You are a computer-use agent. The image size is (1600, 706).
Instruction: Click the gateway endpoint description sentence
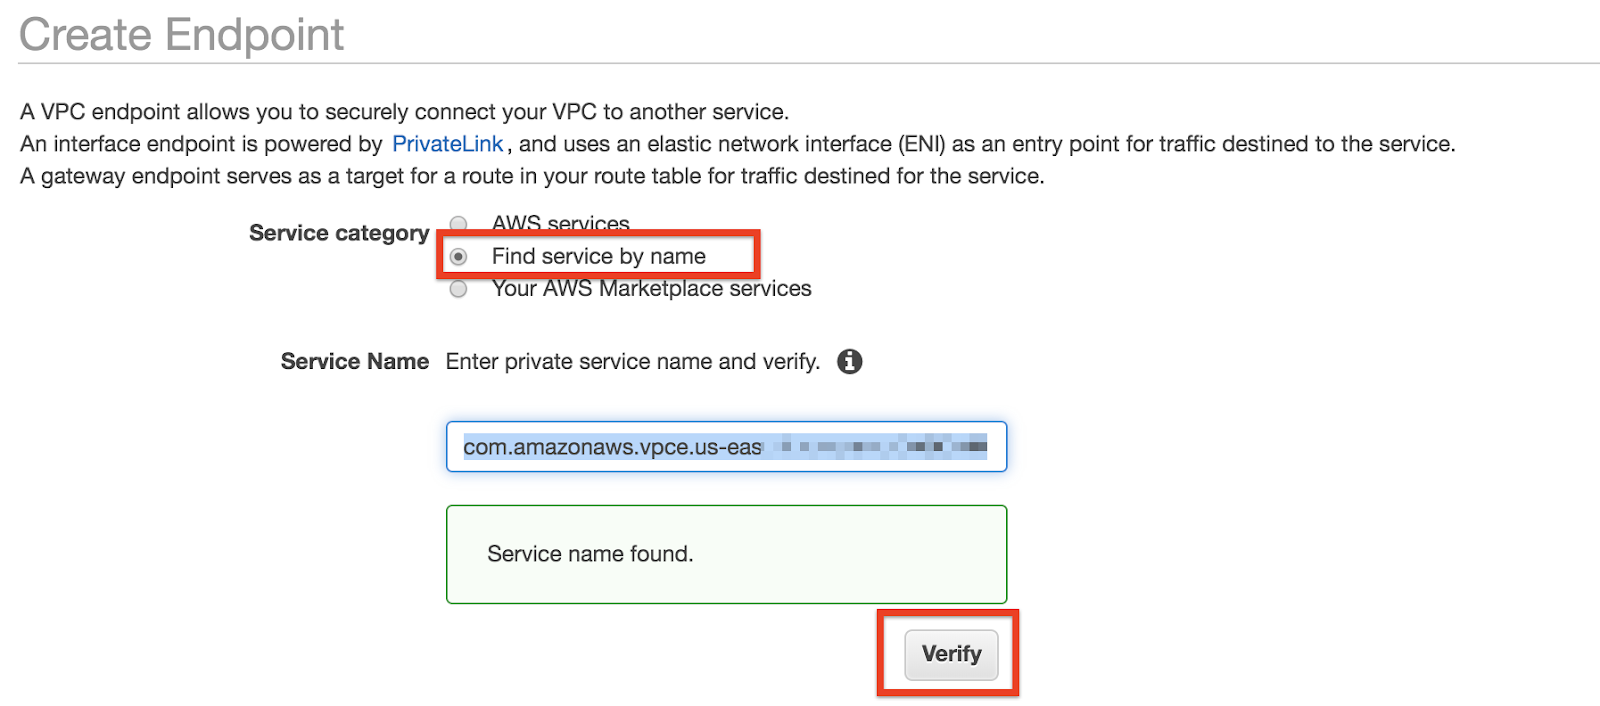coord(532,176)
